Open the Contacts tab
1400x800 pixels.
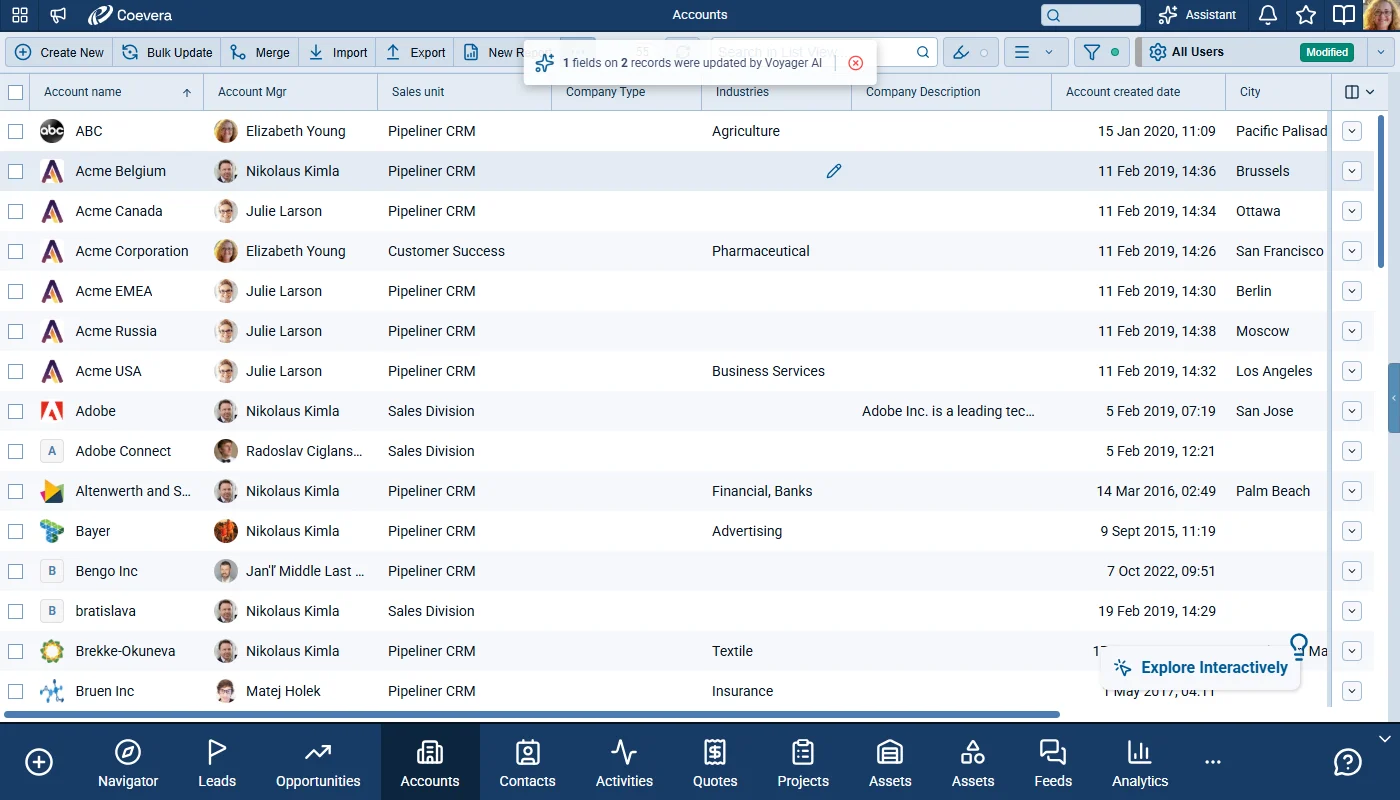coord(527,763)
